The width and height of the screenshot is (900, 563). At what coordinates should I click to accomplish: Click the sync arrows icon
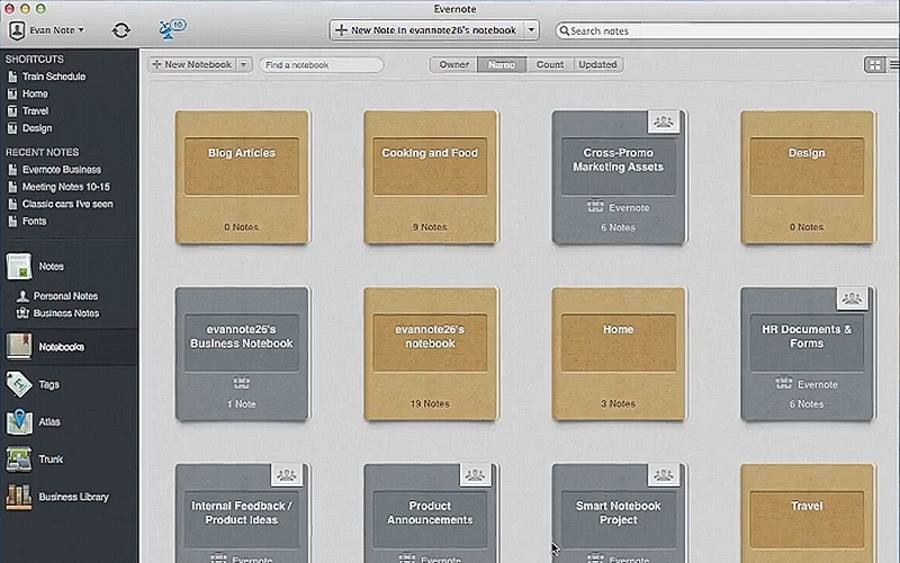click(121, 30)
